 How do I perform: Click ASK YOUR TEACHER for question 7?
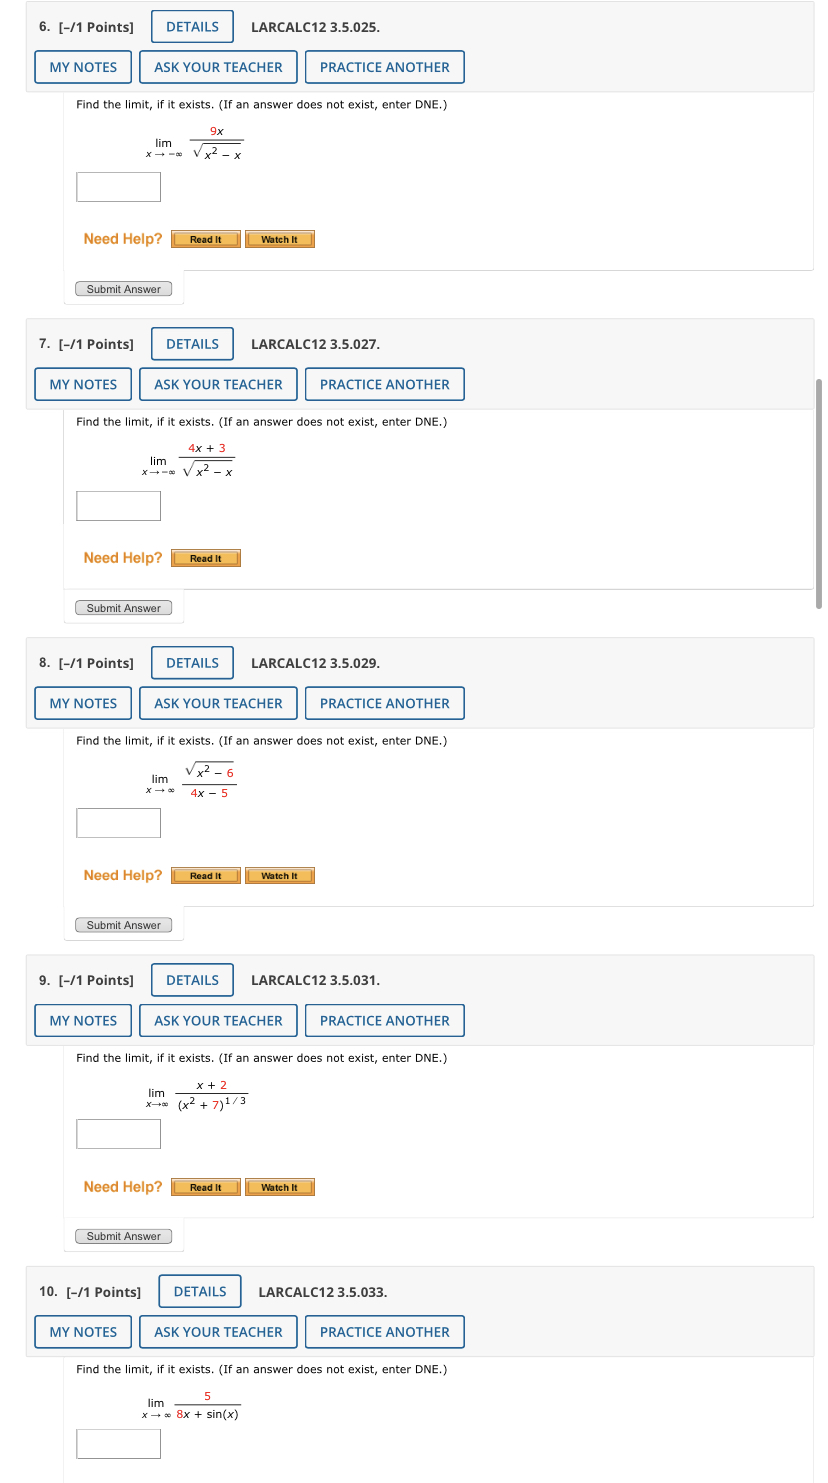click(217, 383)
